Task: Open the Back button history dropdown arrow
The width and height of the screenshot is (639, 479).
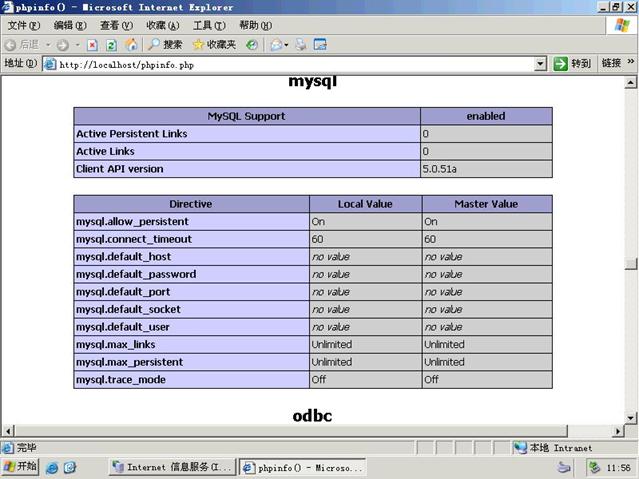Action: point(47,45)
